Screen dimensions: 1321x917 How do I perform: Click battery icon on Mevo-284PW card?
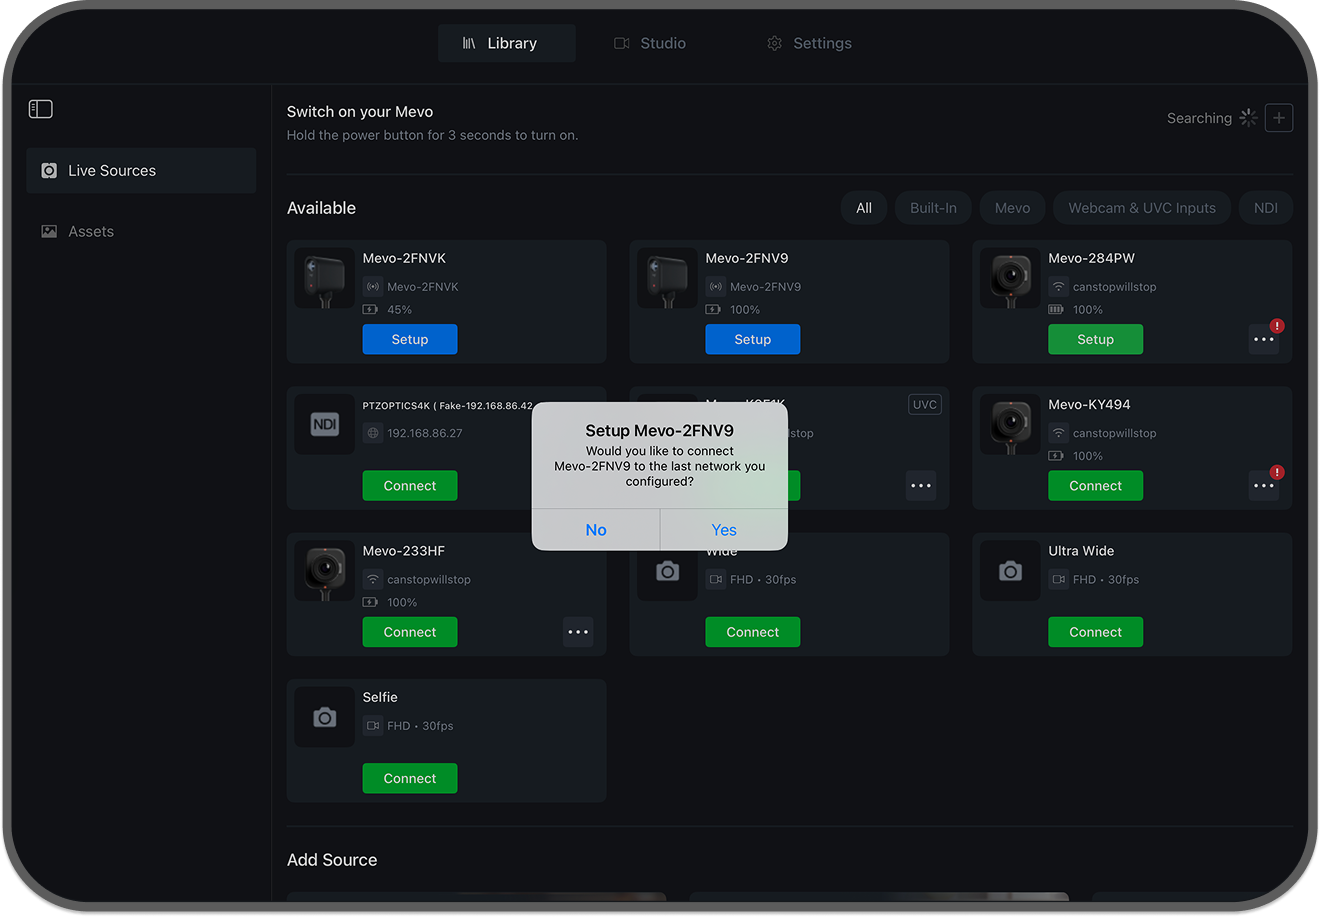1056,310
